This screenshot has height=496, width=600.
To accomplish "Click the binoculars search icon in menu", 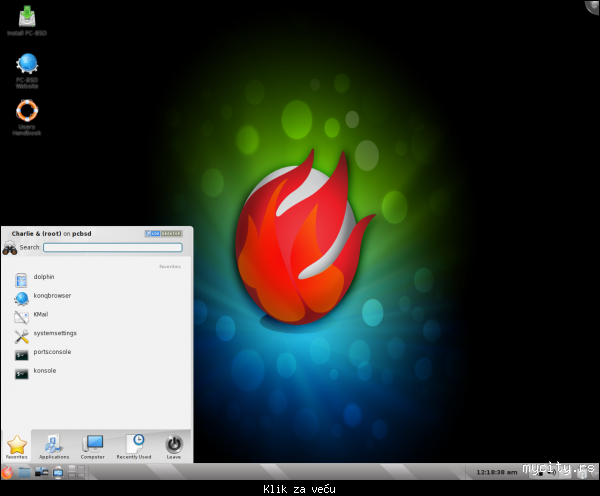I will click(10, 248).
